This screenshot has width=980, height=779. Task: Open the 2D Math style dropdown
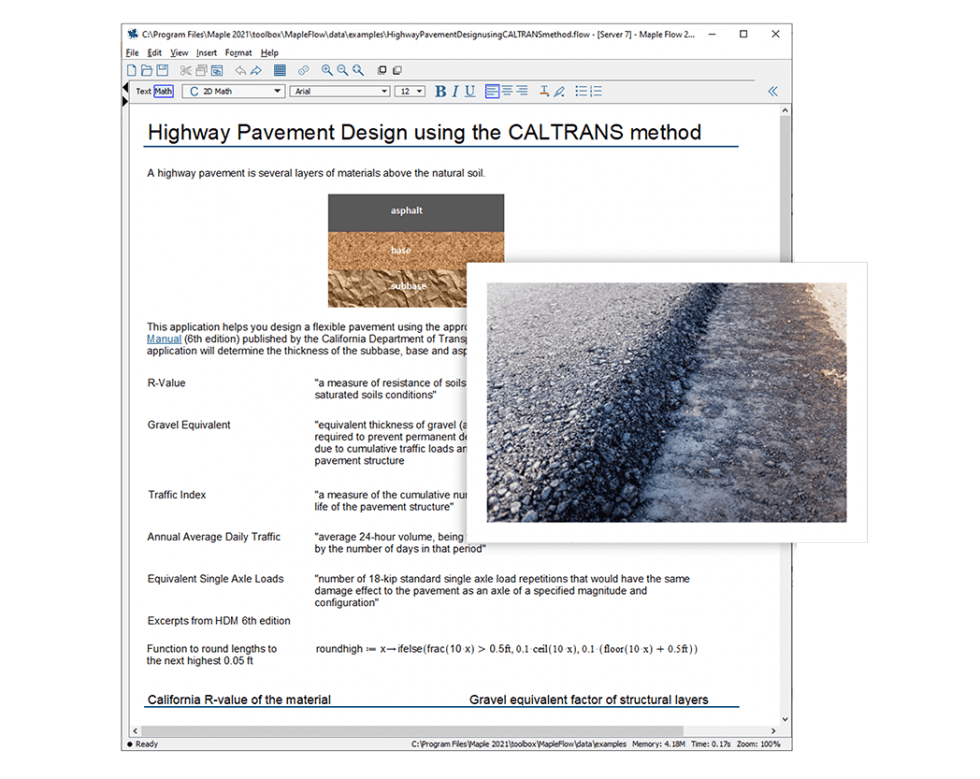click(x=234, y=91)
